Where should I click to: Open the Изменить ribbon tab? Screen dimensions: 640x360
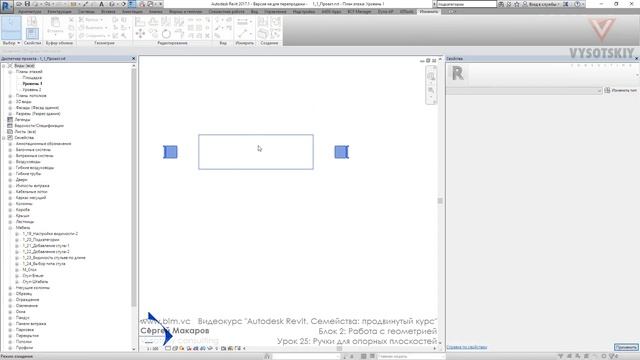tap(429, 12)
